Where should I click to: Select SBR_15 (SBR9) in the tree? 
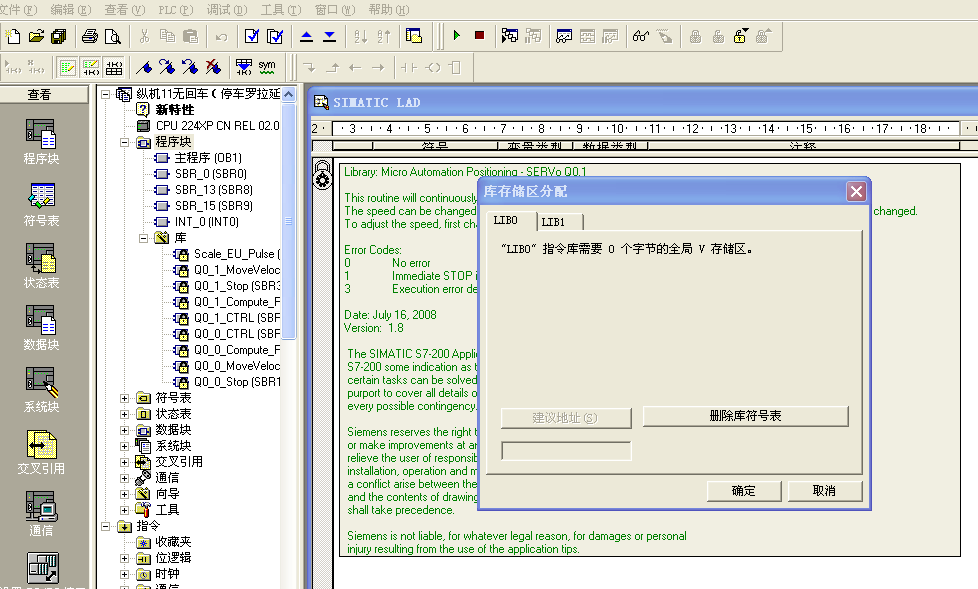pos(213,206)
